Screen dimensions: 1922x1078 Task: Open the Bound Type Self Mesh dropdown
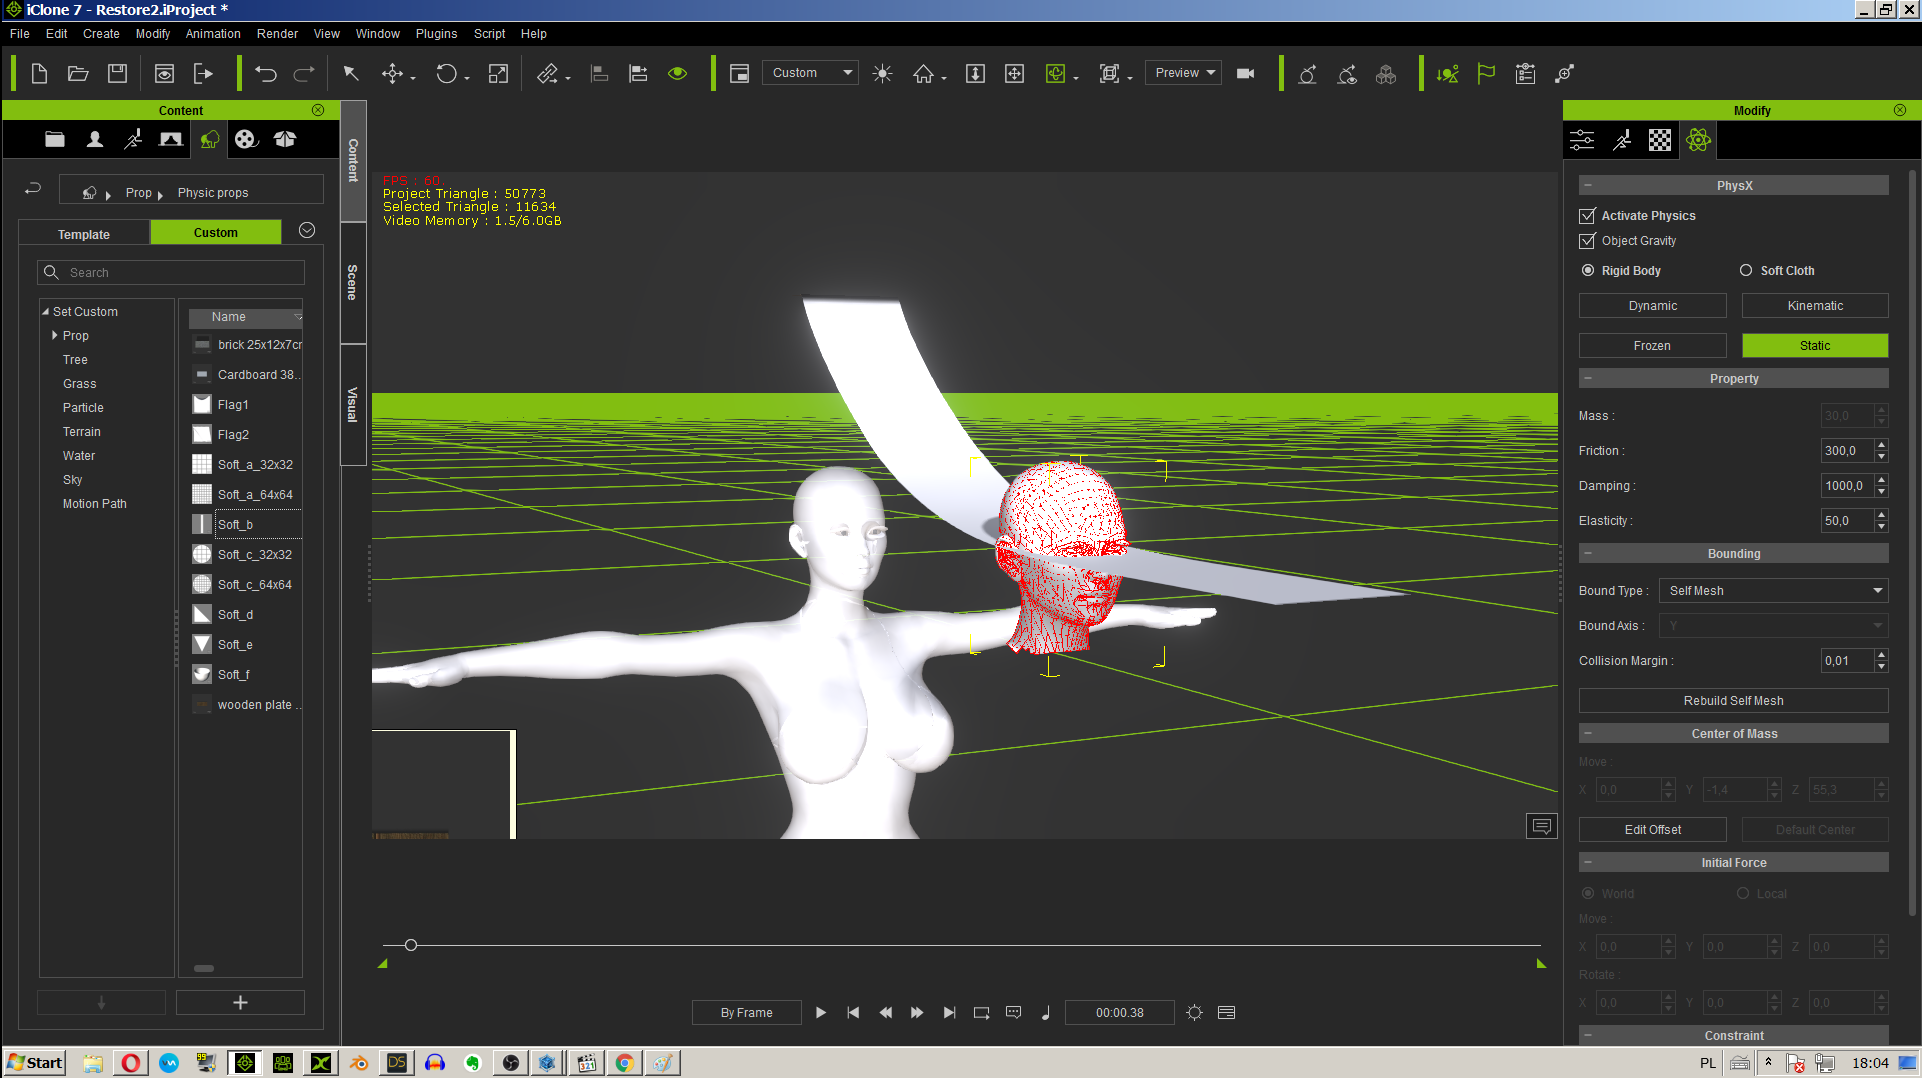(x=1773, y=590)
